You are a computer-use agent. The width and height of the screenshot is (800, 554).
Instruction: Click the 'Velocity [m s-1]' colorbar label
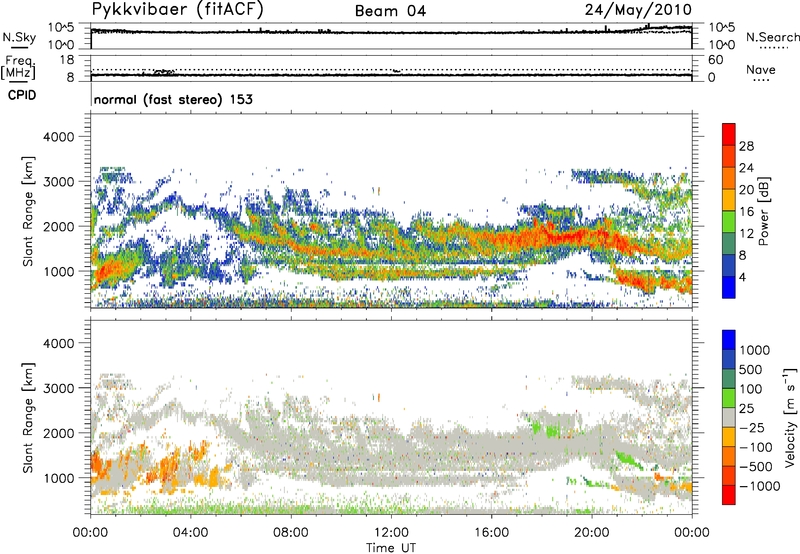point(790,417)
